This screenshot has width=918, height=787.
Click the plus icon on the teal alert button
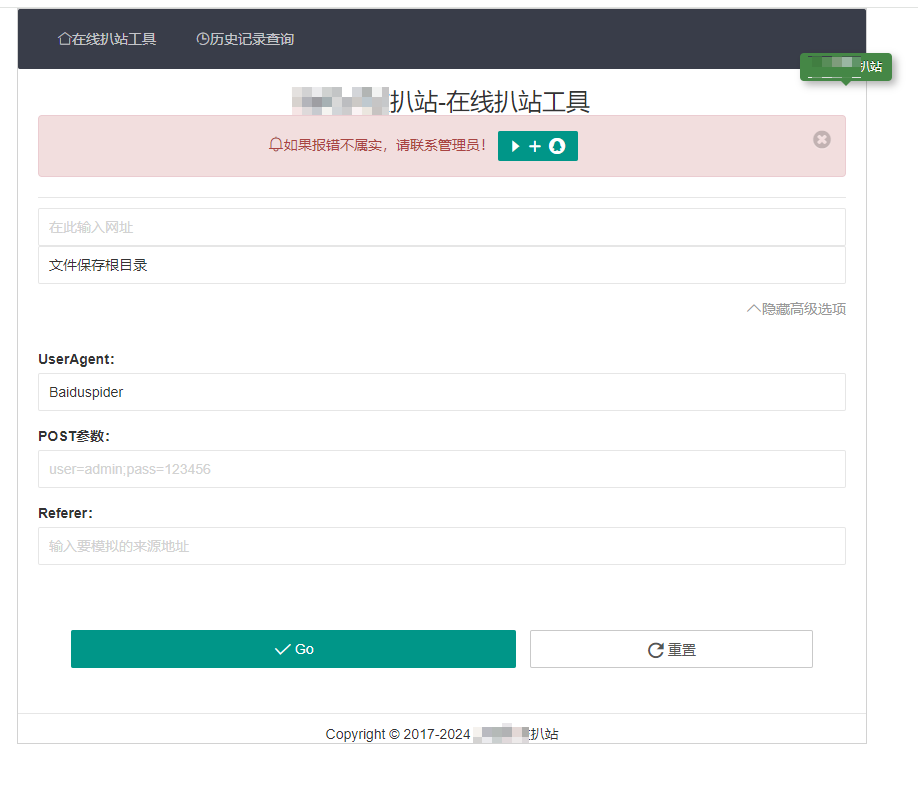(x=535, y=146)
